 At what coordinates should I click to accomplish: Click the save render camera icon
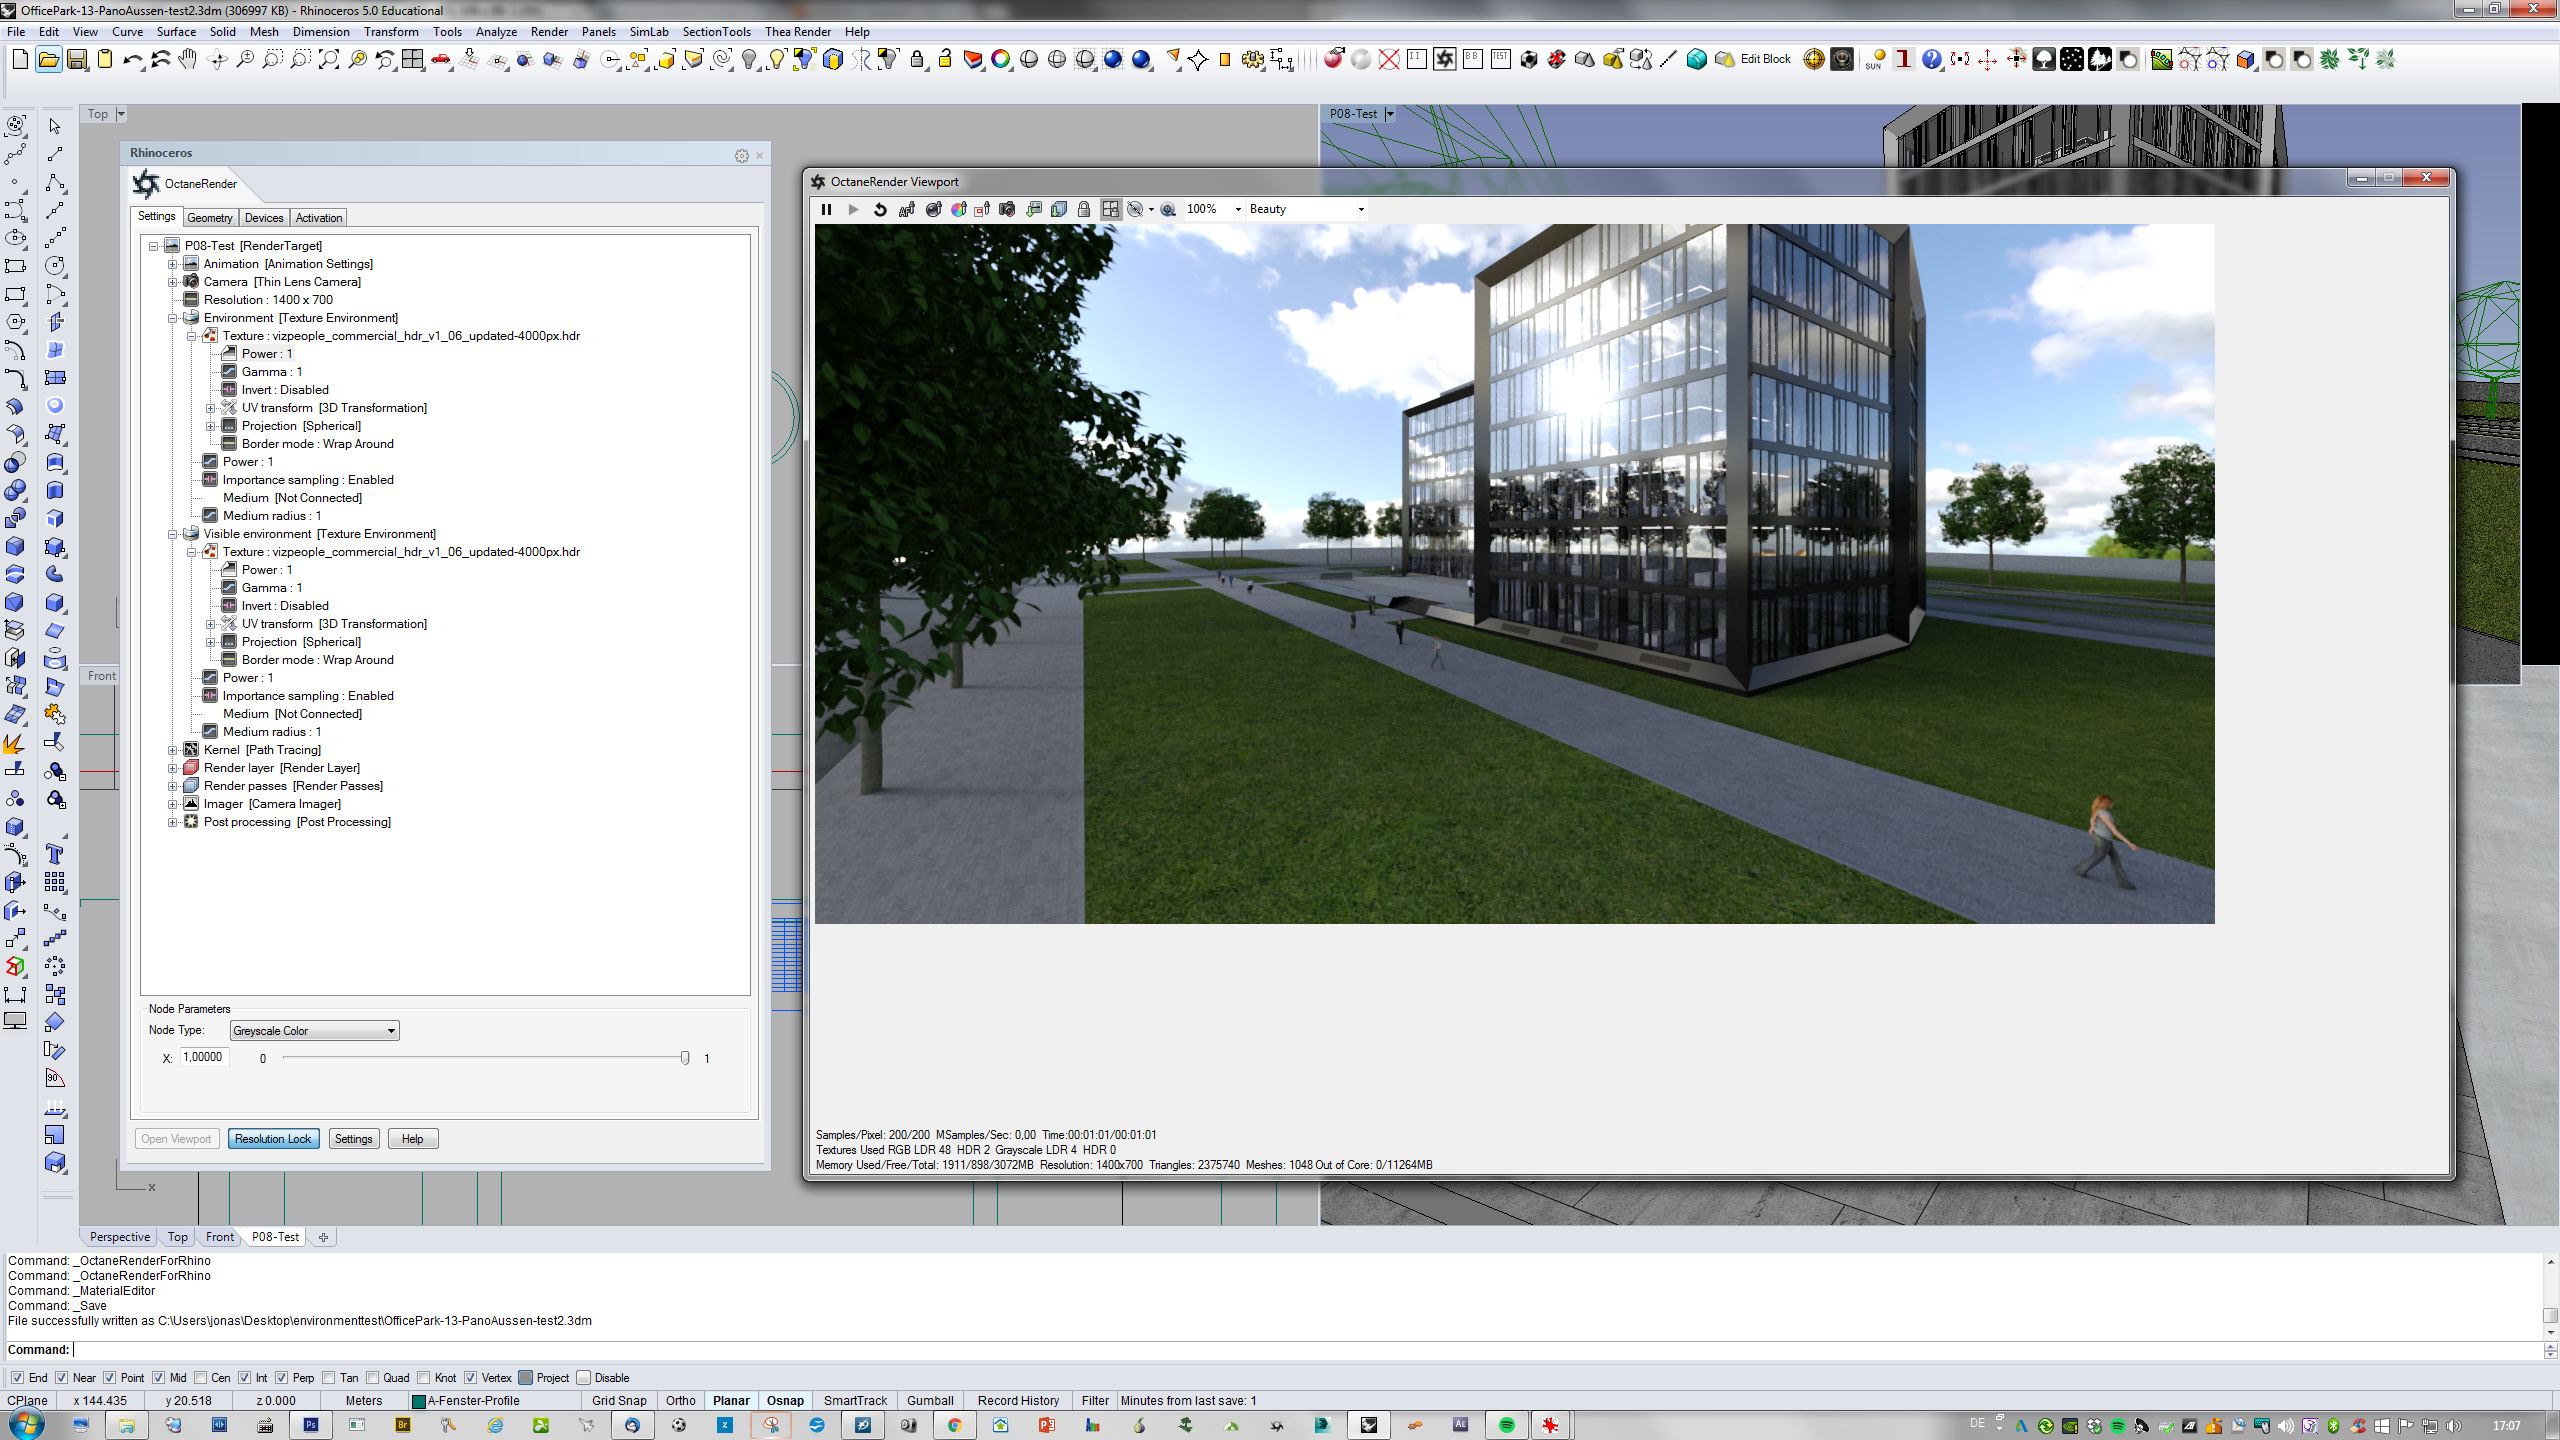pyautogui.click(x=1007, y=209)
